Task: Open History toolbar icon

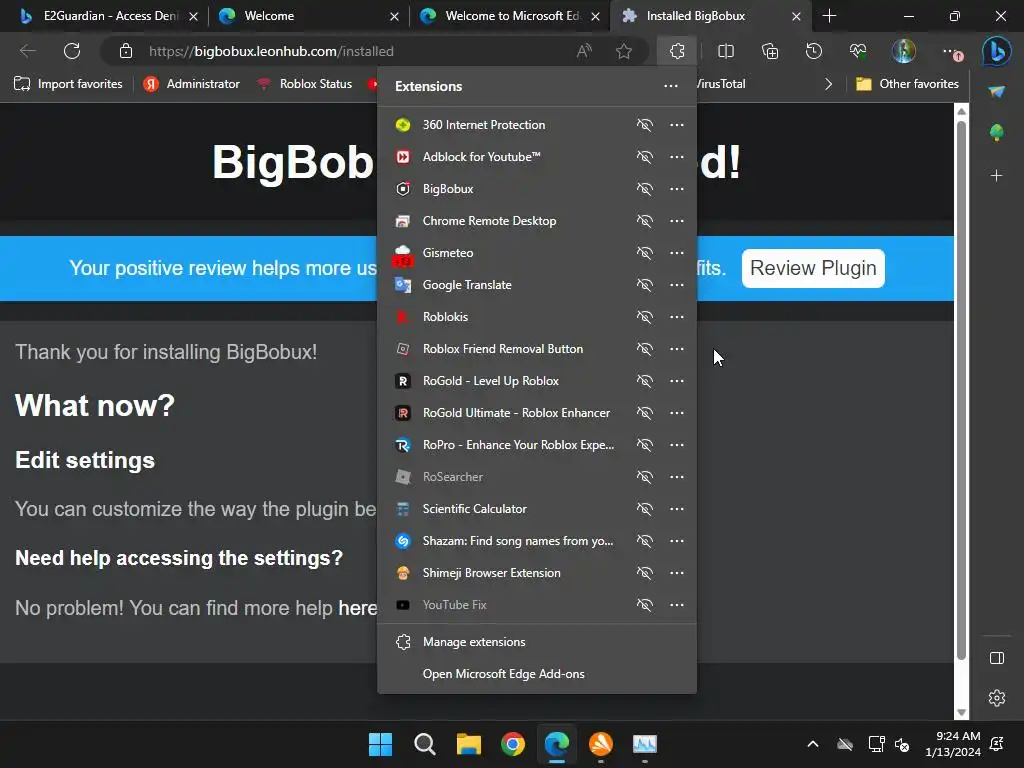Action: coord(814,51)
